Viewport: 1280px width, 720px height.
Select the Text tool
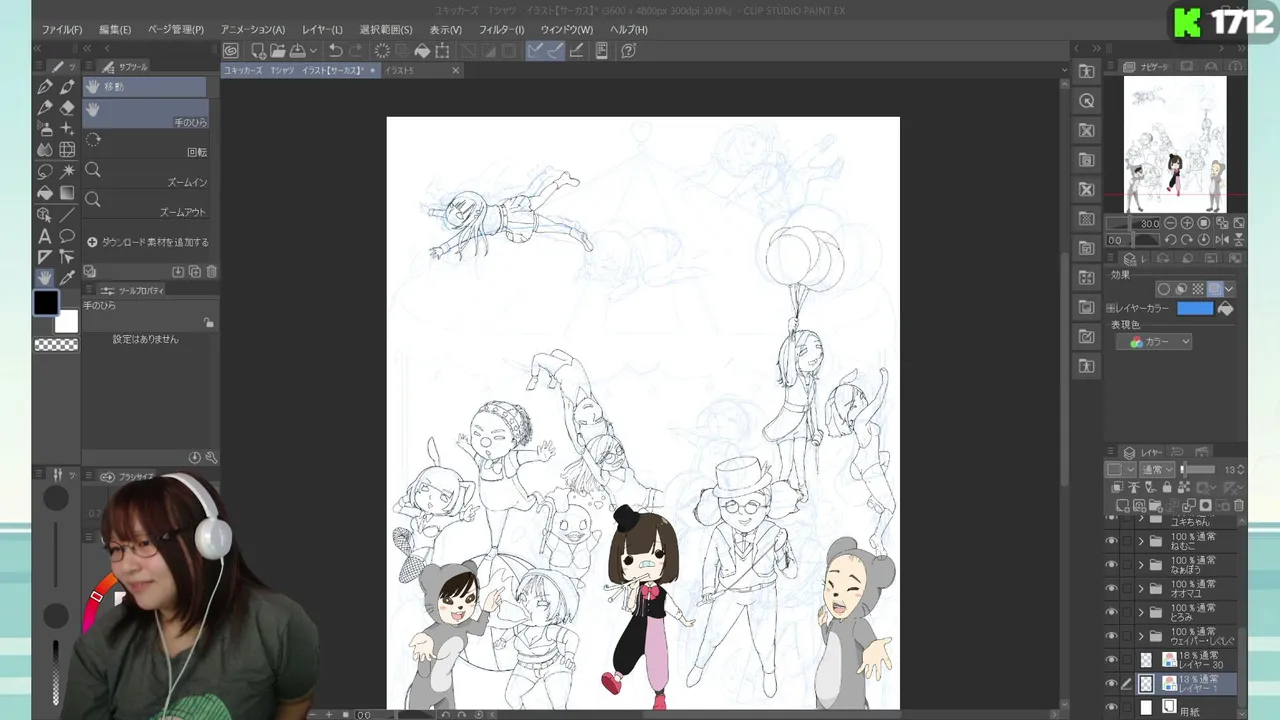pyautogui.click(x=45, y=236)
